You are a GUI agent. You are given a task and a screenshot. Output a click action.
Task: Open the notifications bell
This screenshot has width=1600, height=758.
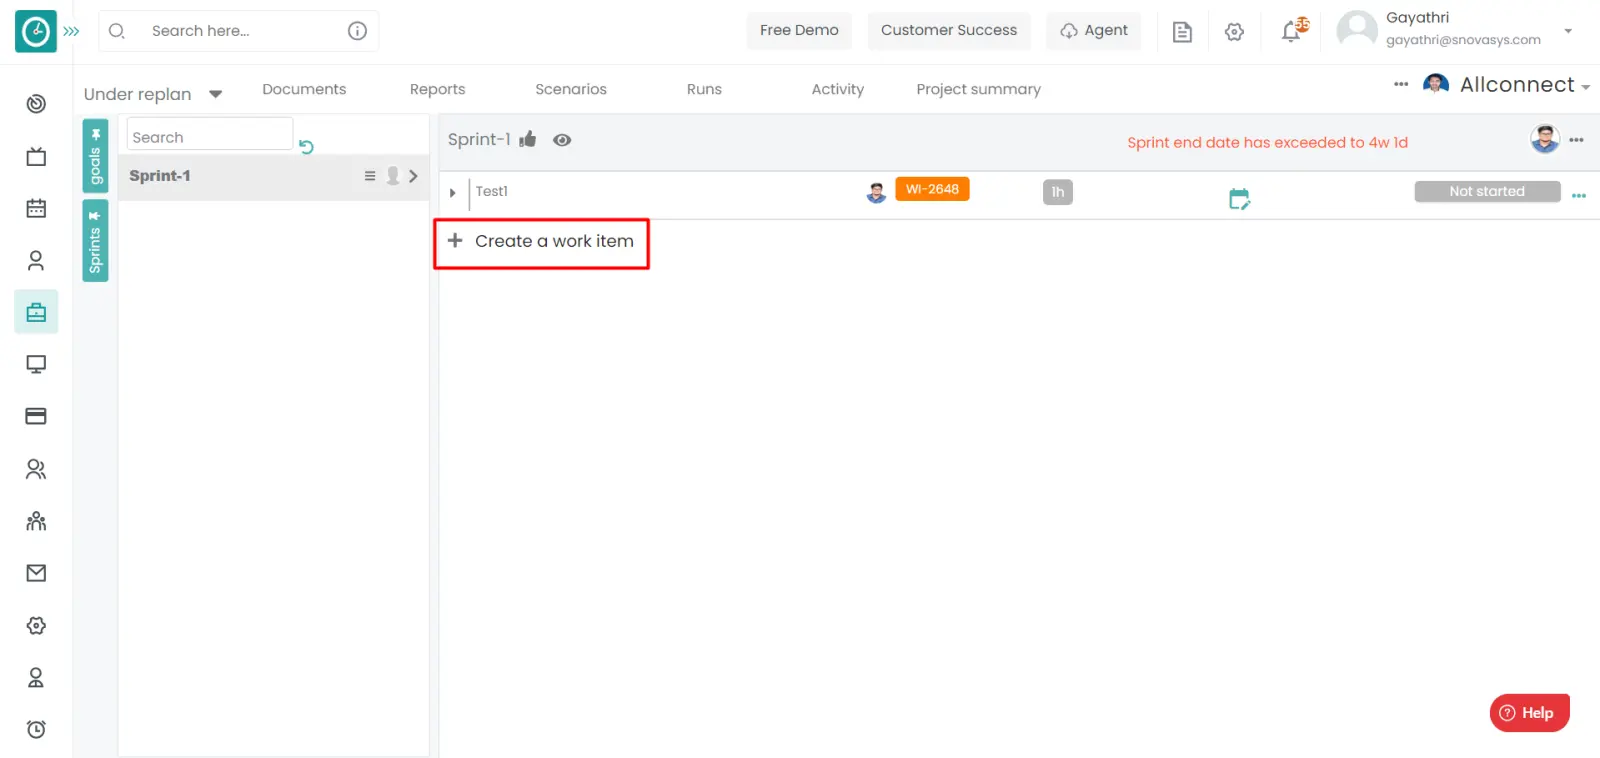pos(1292,32)
